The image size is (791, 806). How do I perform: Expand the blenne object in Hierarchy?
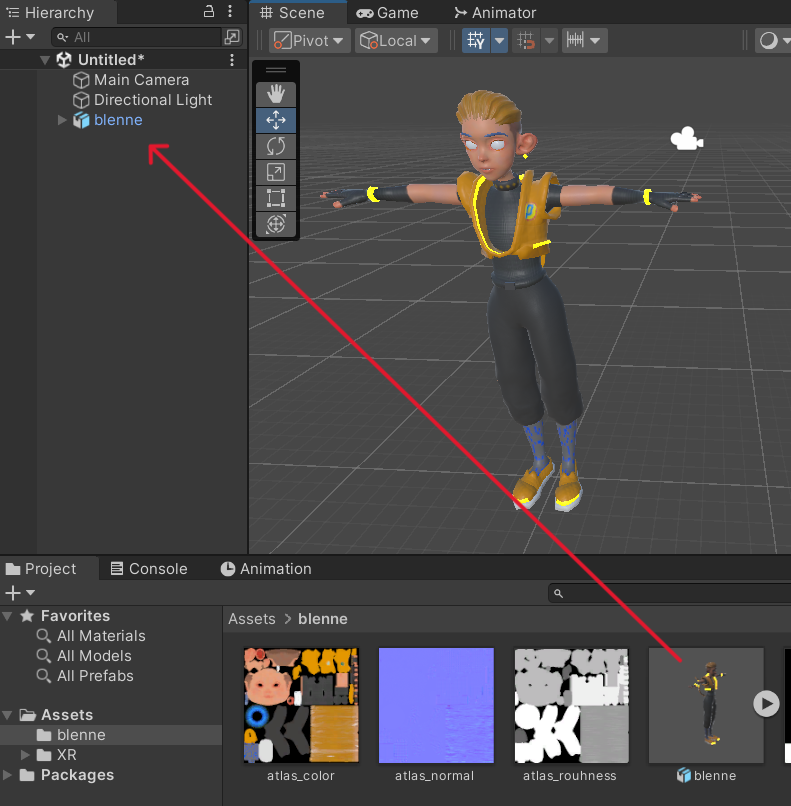click(62, 120)
